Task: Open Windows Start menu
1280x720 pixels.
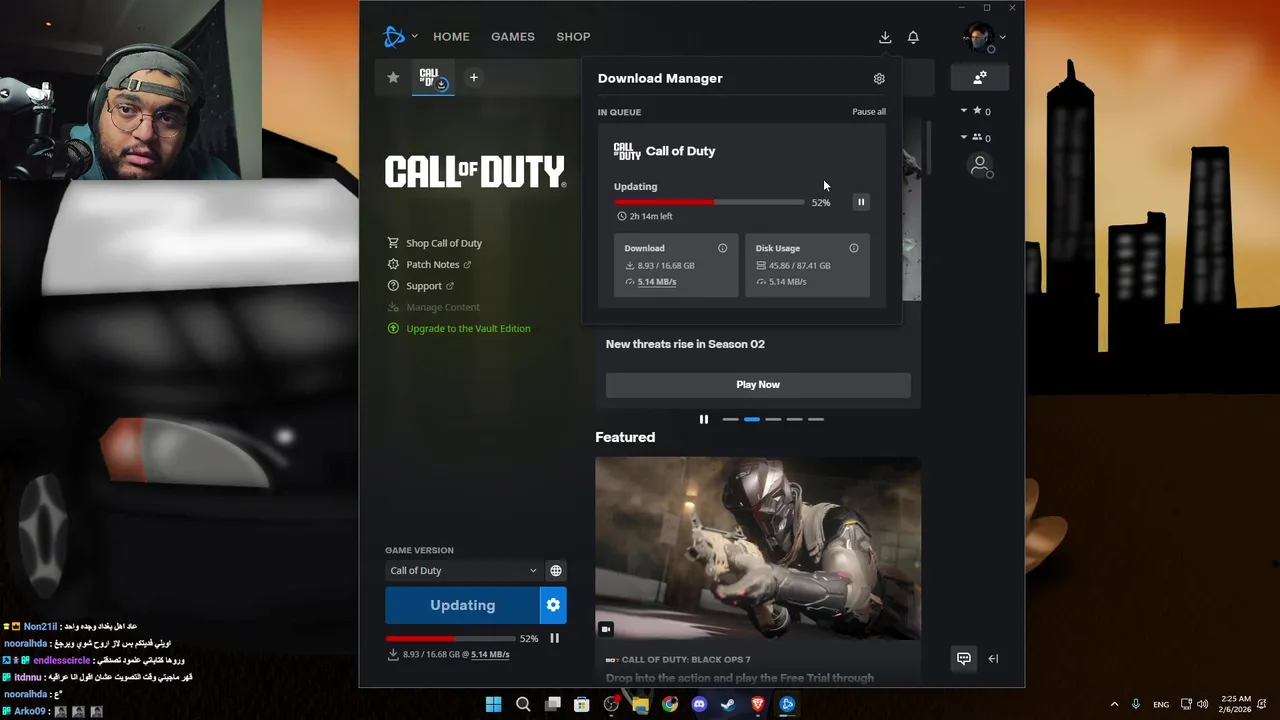Action: point(493,704)
